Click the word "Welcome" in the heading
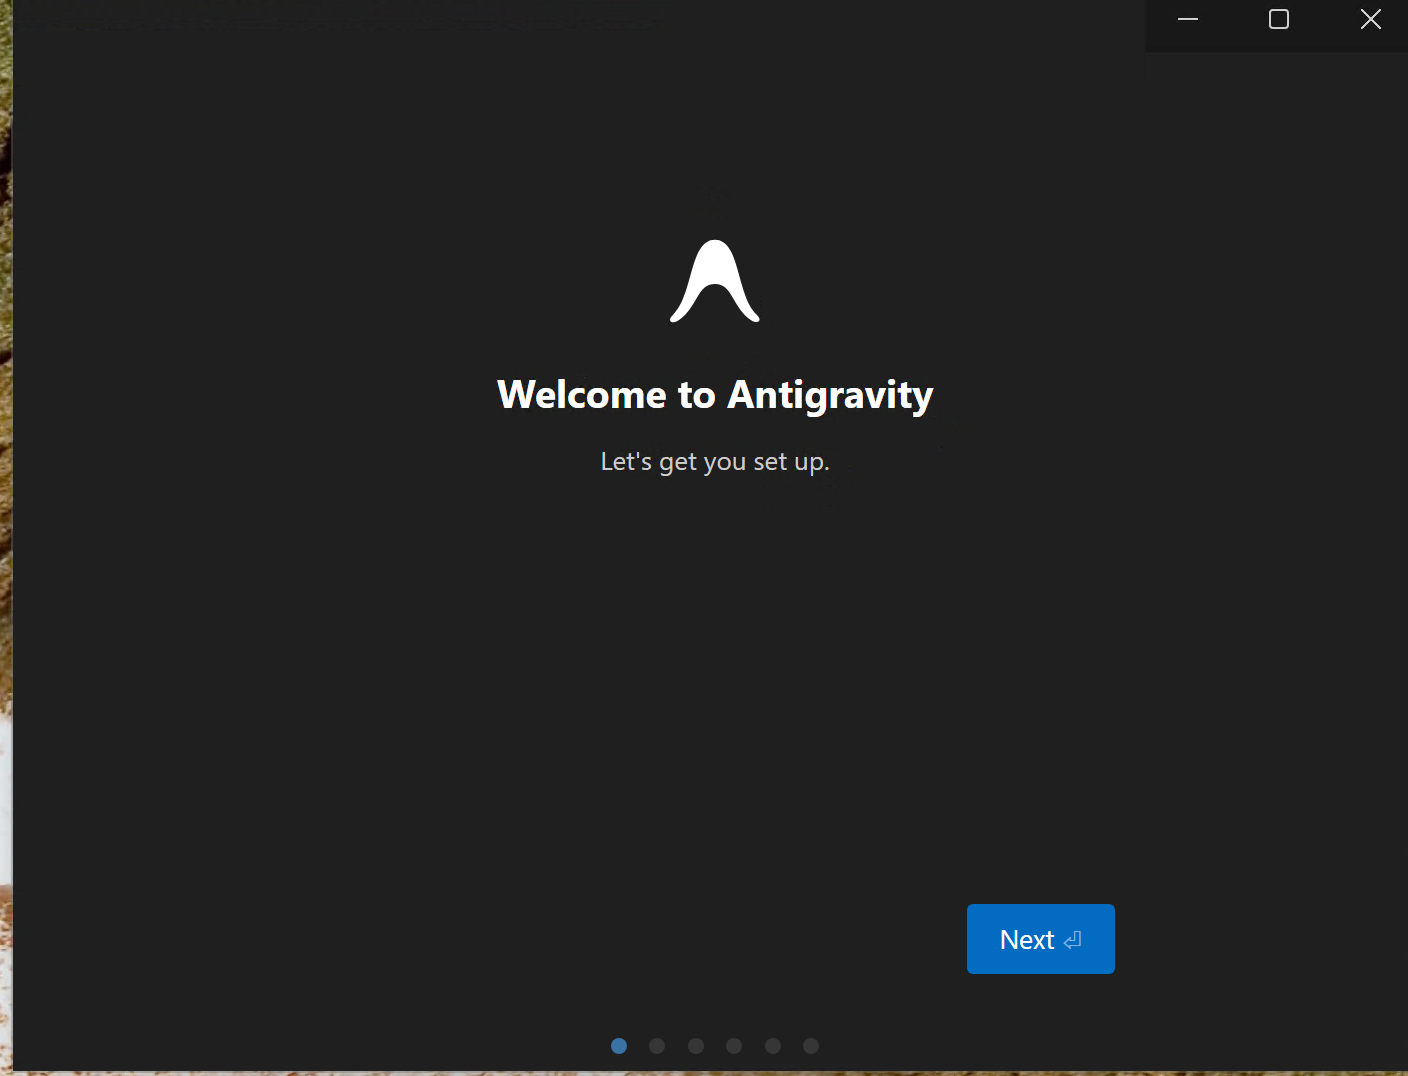The width and height of the screenshot is (1408, 1076). [x=581, y=395]
